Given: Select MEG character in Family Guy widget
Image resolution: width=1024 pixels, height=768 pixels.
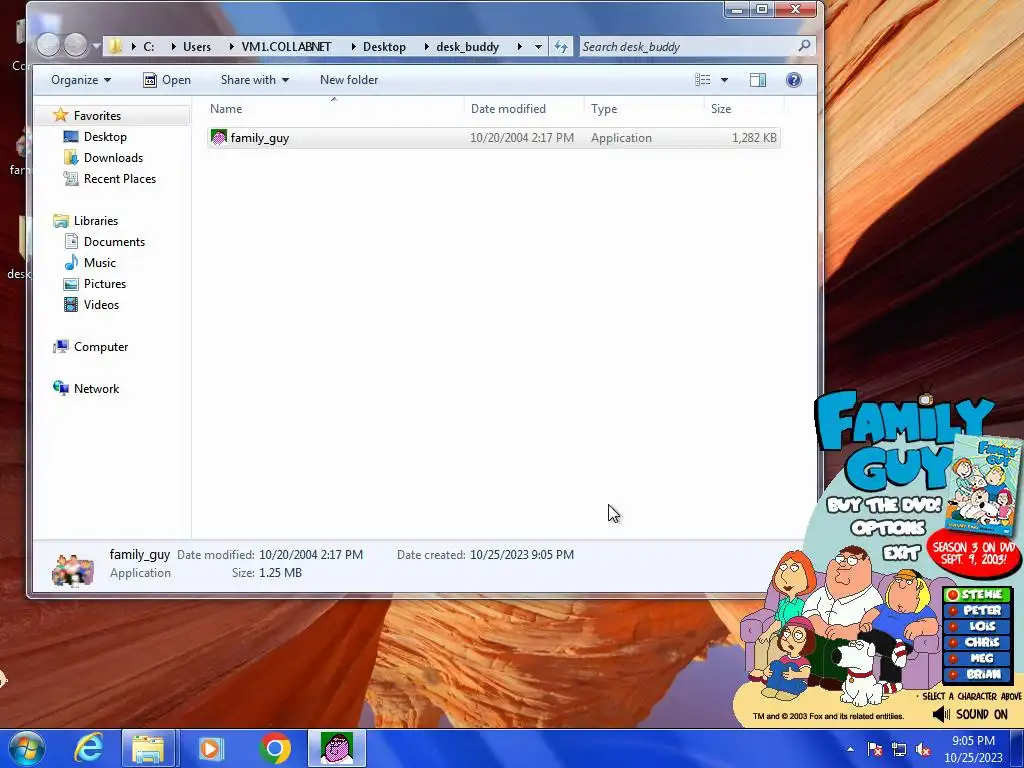Looking at the screenshot, I should (x=977, y=658).
